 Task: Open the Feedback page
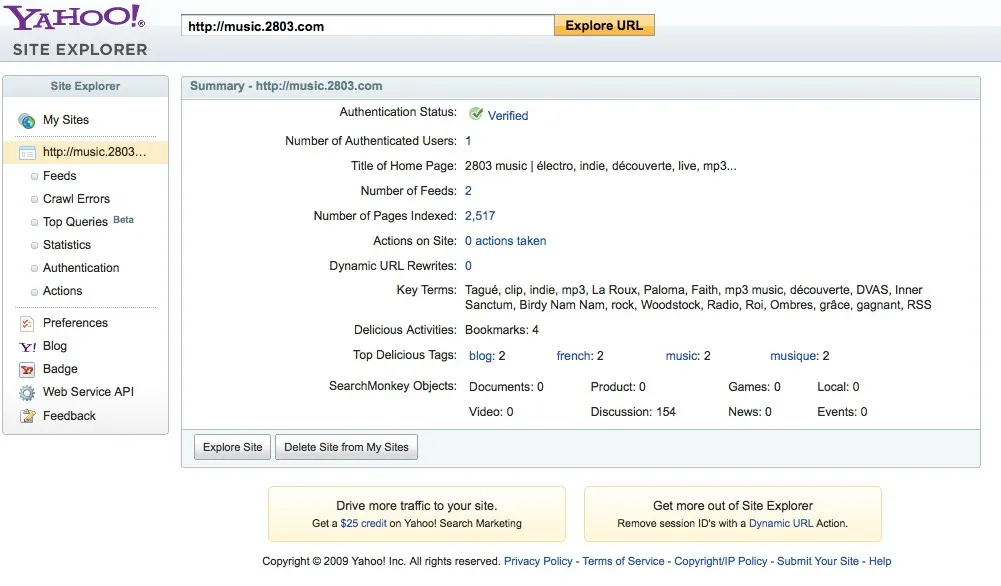tap(69, 416)
